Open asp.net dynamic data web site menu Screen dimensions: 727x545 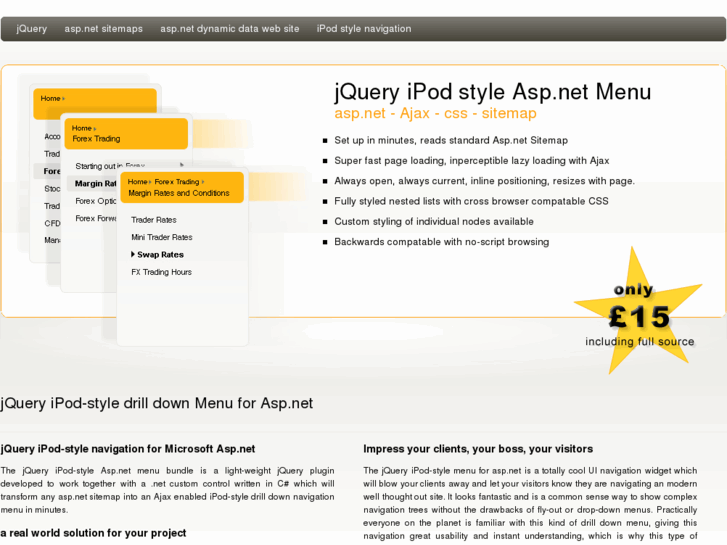(230, 29)
